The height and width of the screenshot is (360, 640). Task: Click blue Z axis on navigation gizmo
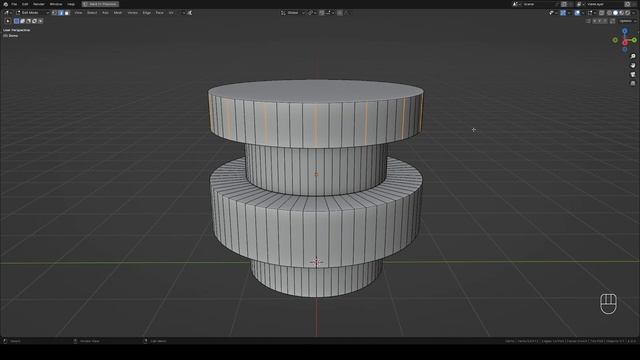click(x=625, y=31)
